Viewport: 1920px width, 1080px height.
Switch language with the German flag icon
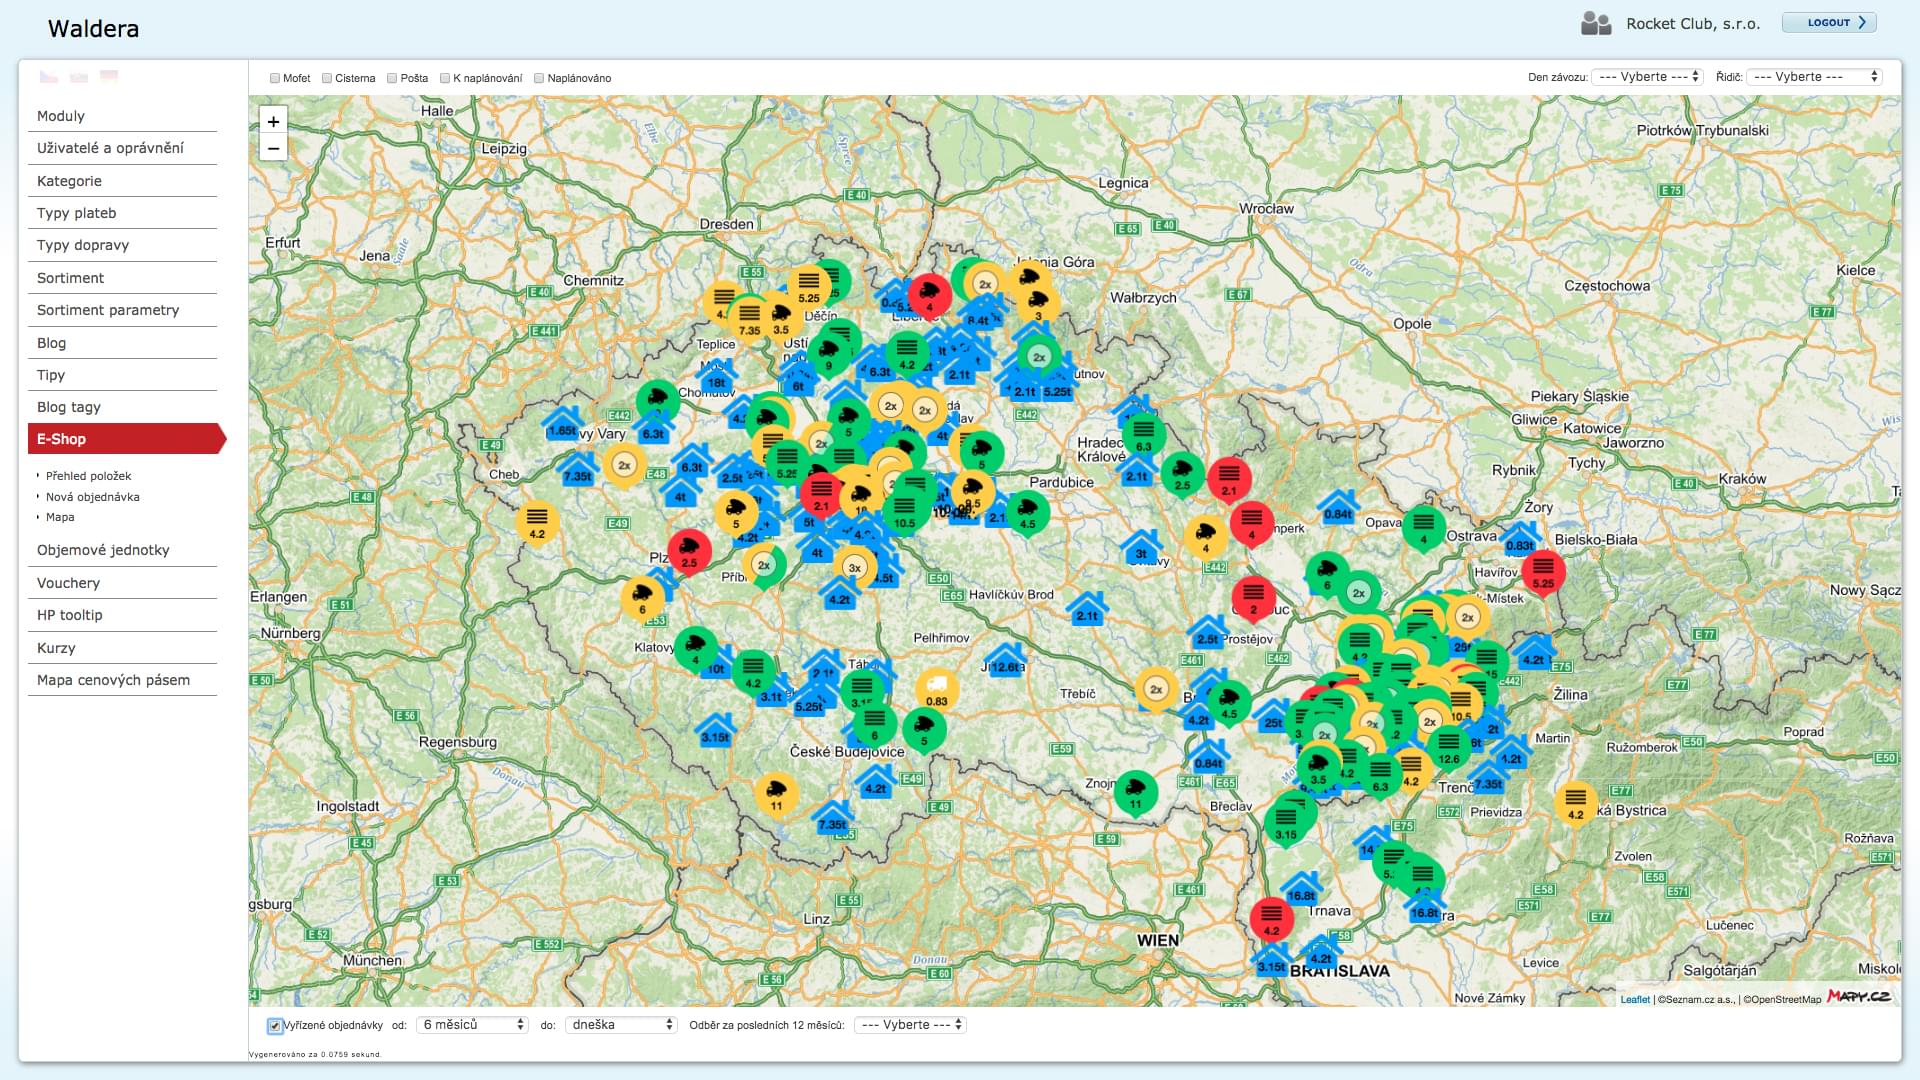click(109, 76)
